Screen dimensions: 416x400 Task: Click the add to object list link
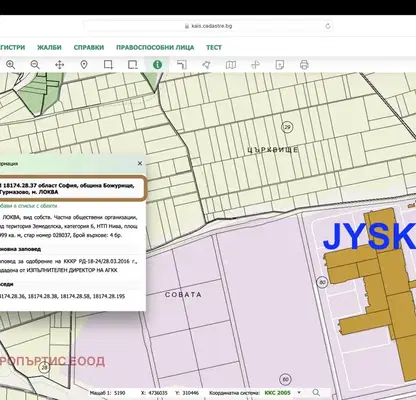[28, 206]
